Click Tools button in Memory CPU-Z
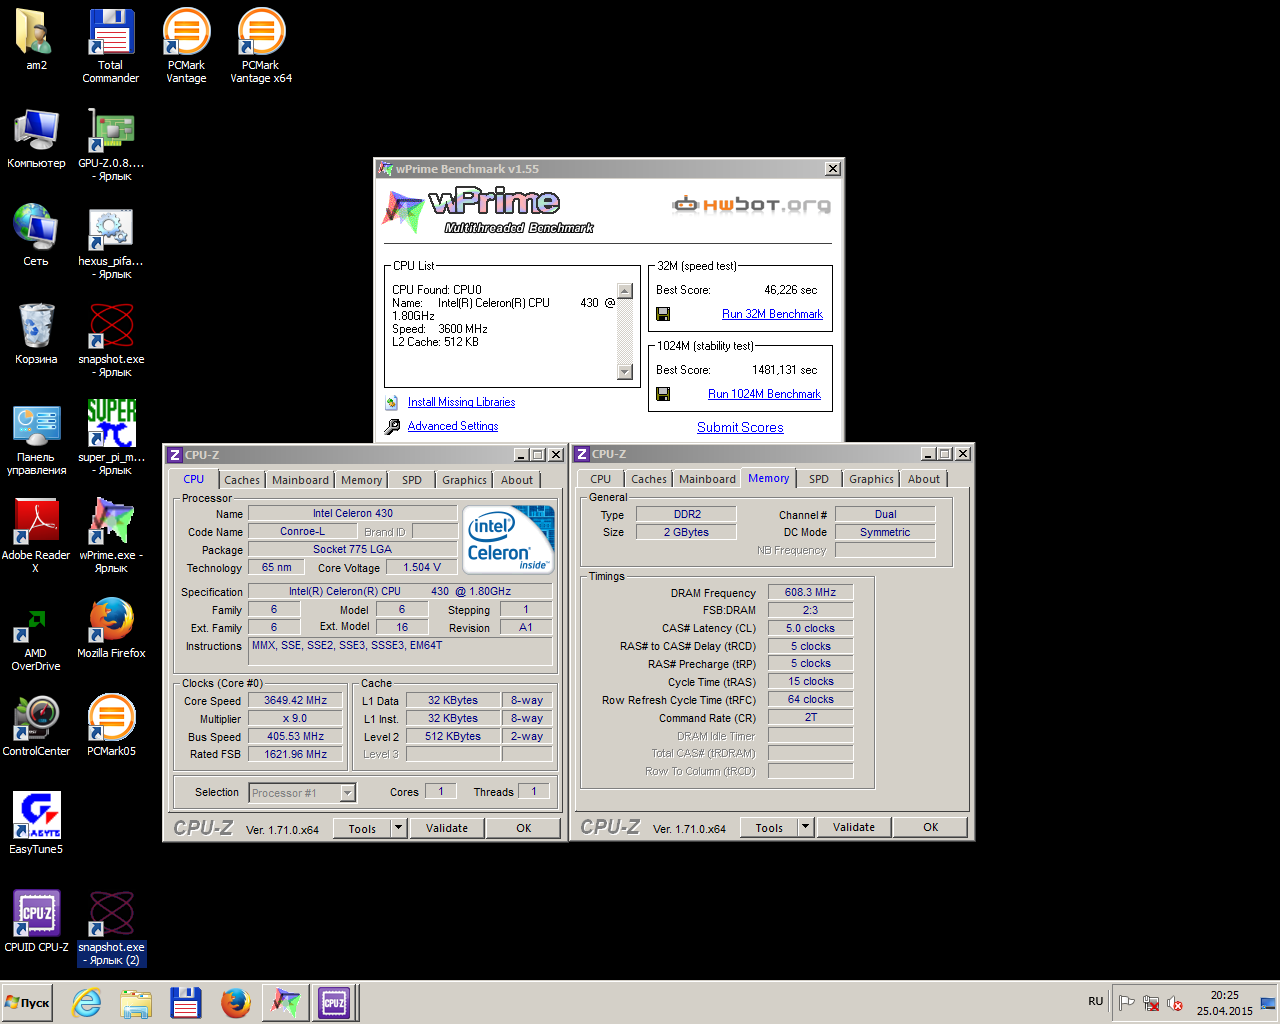This screenshot has width=1280, height=1024. (x=769, y=827)
